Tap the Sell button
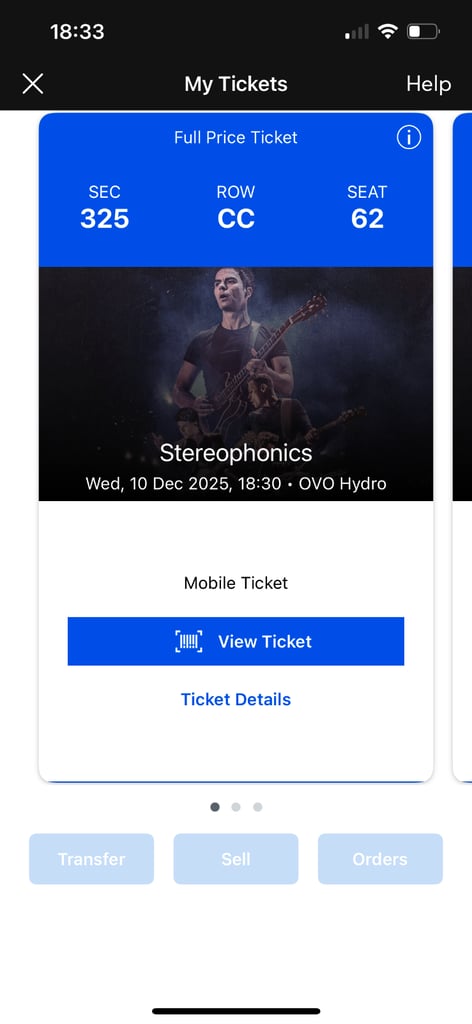 tap(236, 859)
